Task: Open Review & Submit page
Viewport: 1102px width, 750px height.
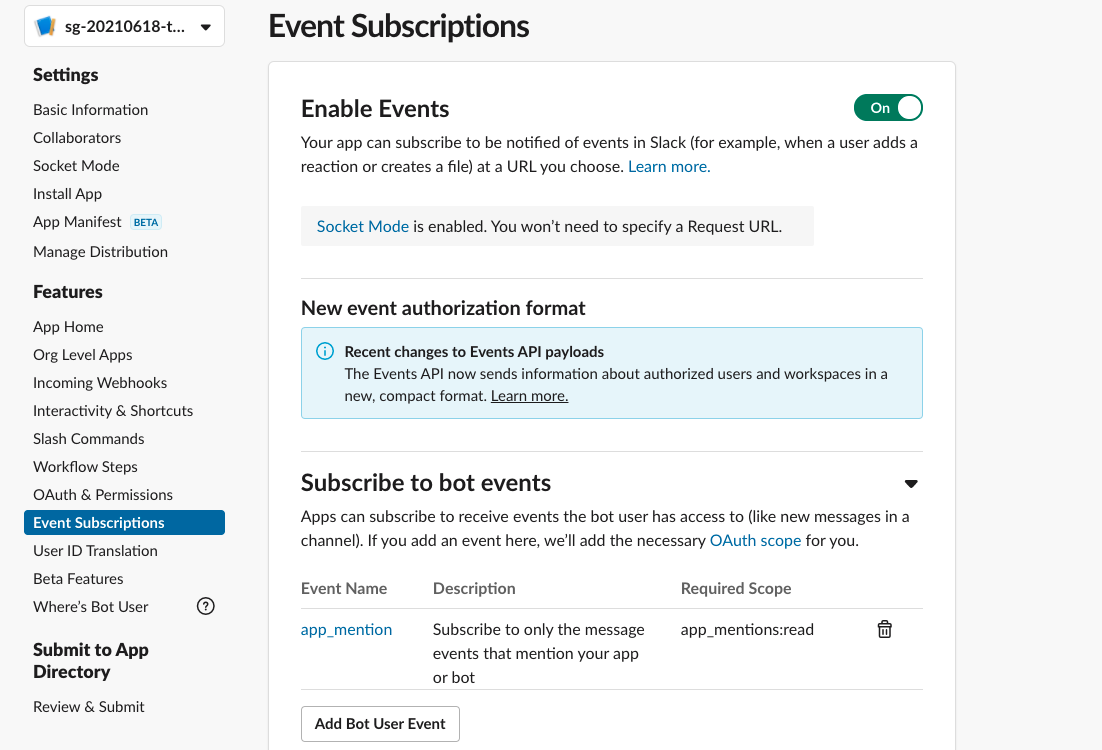Action: pos(89,707)
